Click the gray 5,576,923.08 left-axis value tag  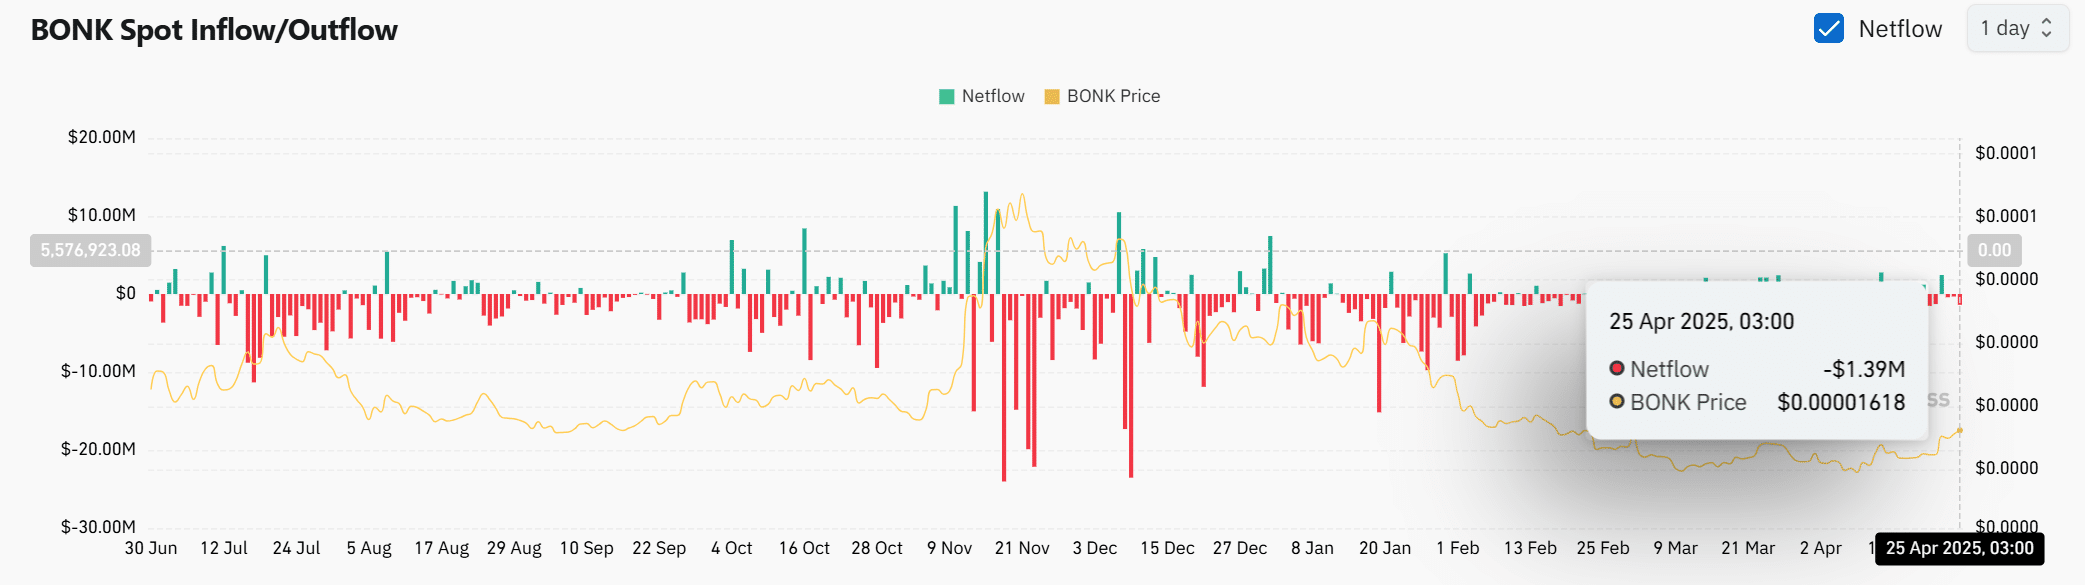[x=90, y=250]
